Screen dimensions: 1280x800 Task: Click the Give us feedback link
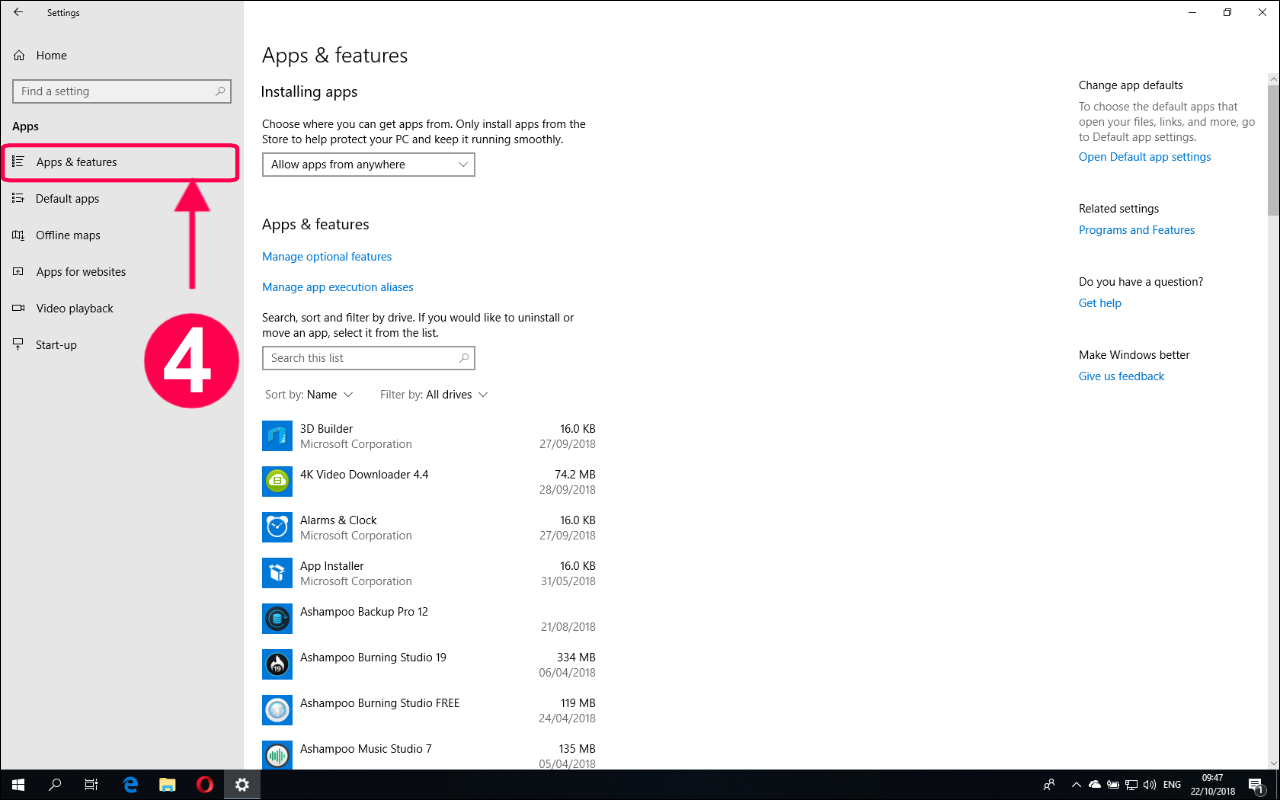coord(1122,376)
